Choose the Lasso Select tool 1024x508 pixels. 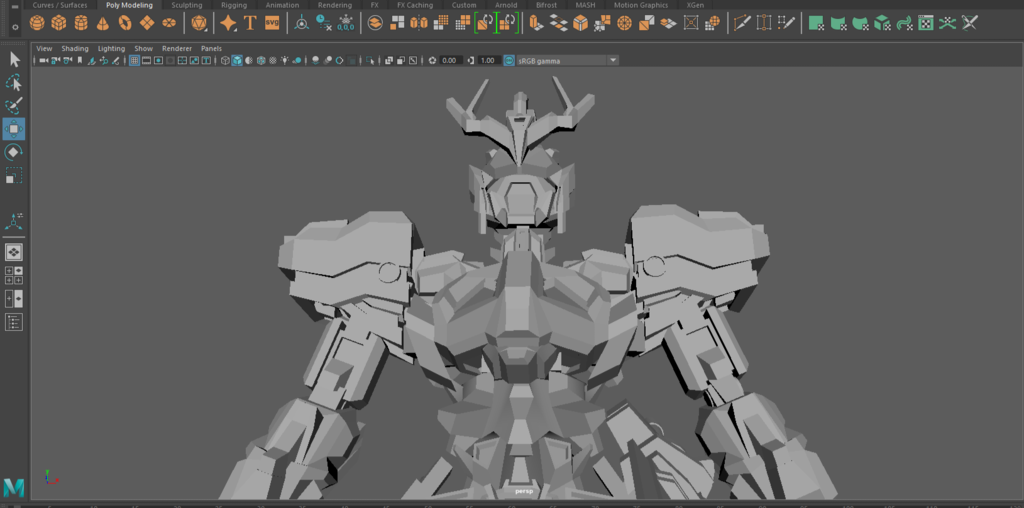14,83
